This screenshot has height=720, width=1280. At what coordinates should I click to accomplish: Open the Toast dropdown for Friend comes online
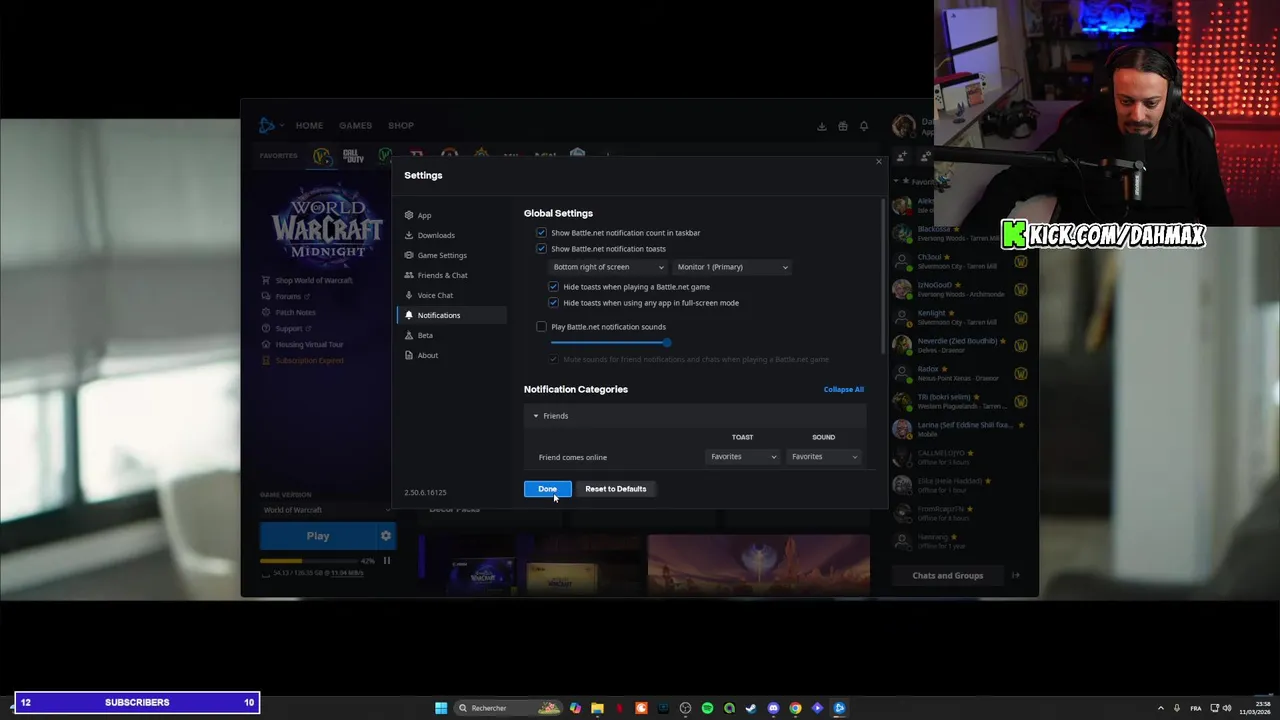click(x=743, y=457)
